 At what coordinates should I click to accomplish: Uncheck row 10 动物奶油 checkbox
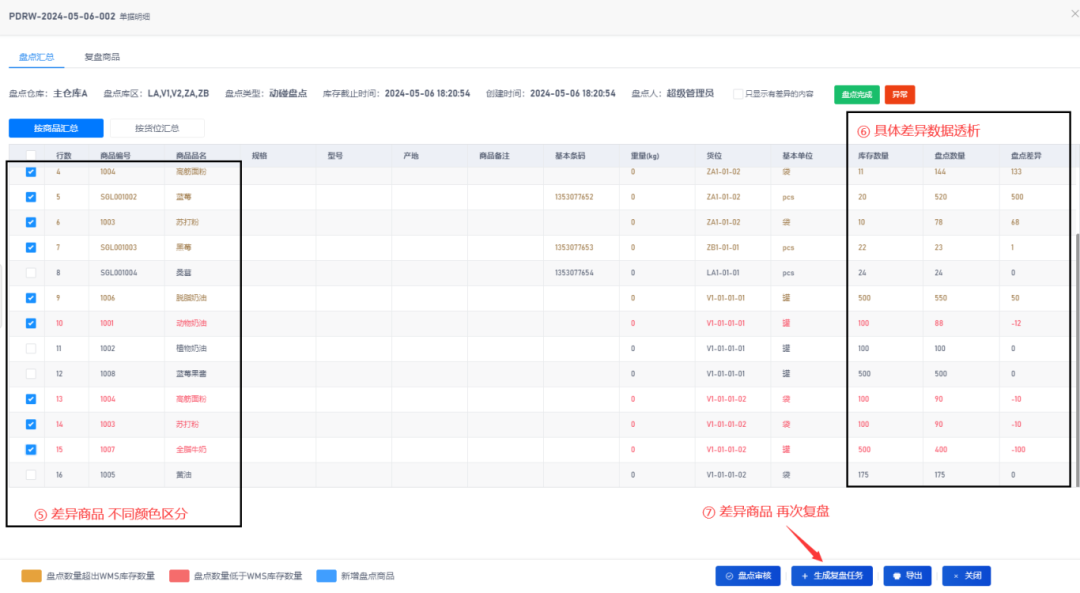tap(31, 323)
